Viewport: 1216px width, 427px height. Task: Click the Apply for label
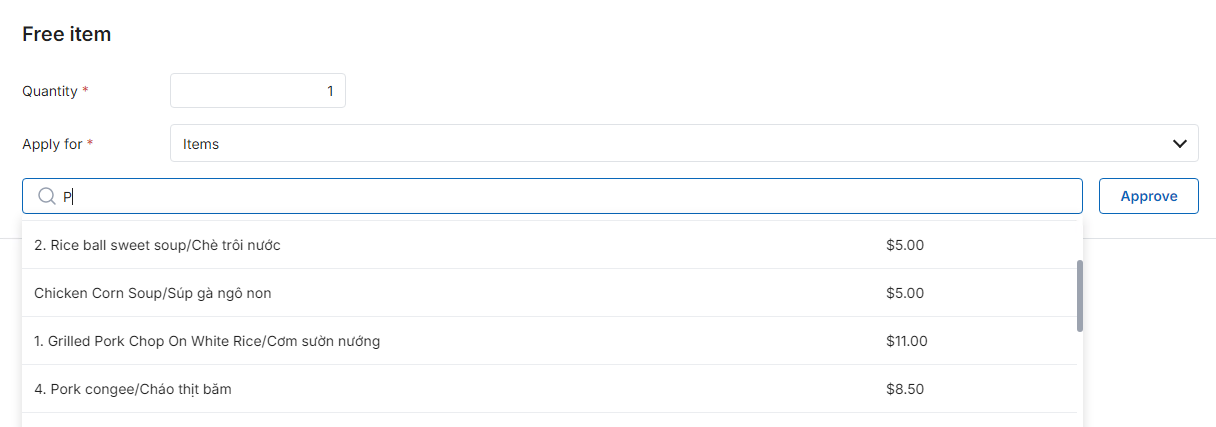[52, 144]
